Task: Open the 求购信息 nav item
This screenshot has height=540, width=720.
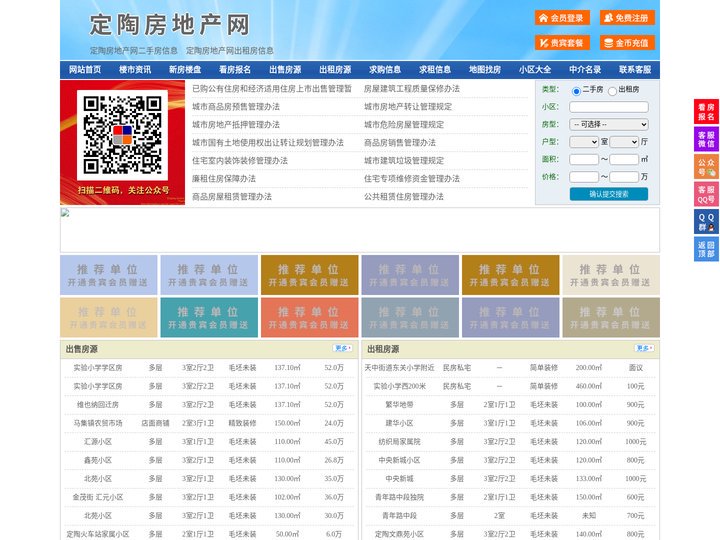Action: (385, 70)
